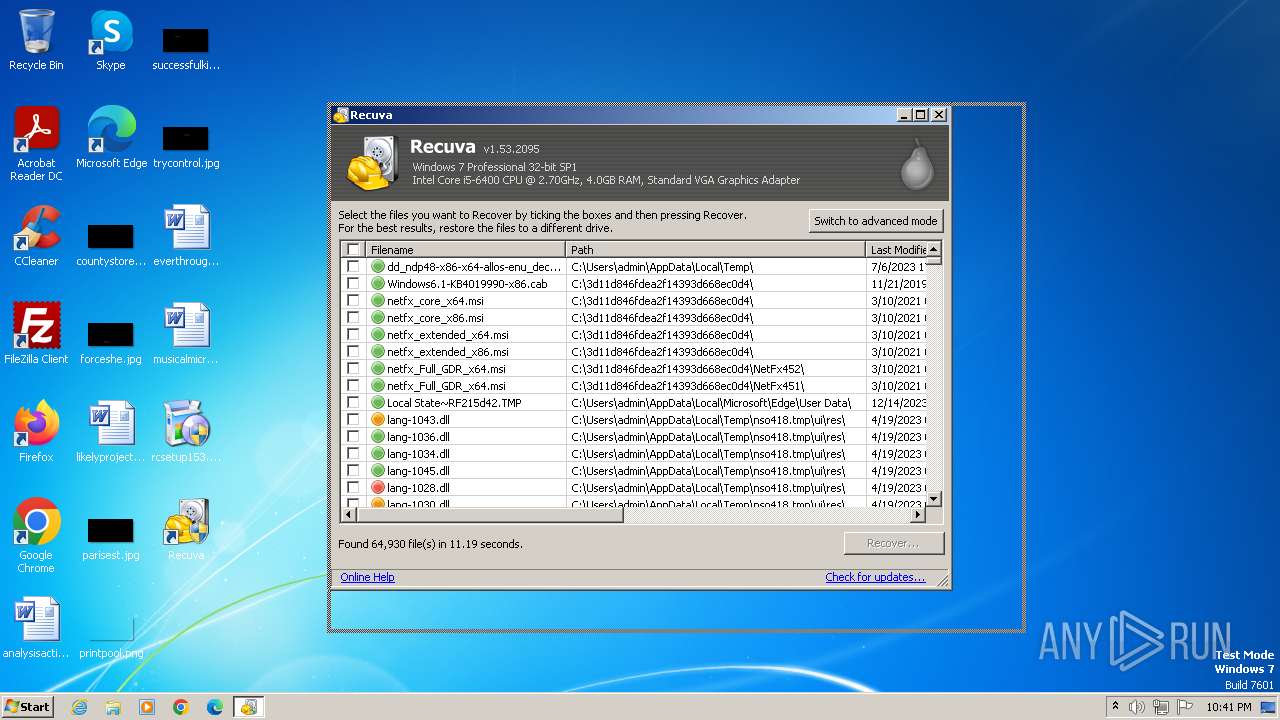
Task: Click the taskbar clock showing 10:41 PM
Action: tap(1228, 707)
